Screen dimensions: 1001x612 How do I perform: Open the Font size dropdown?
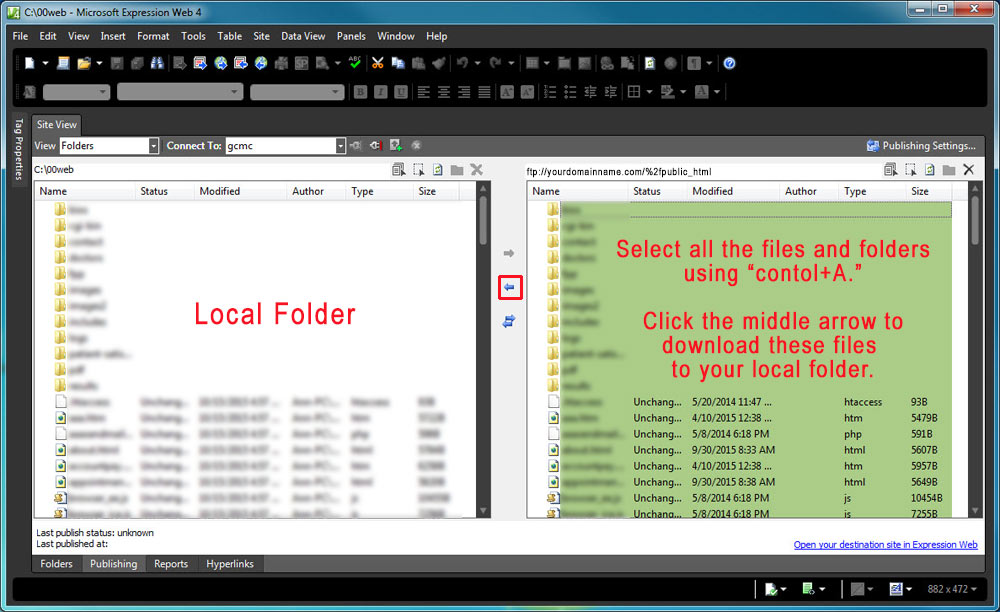click(x=297, y=92)
